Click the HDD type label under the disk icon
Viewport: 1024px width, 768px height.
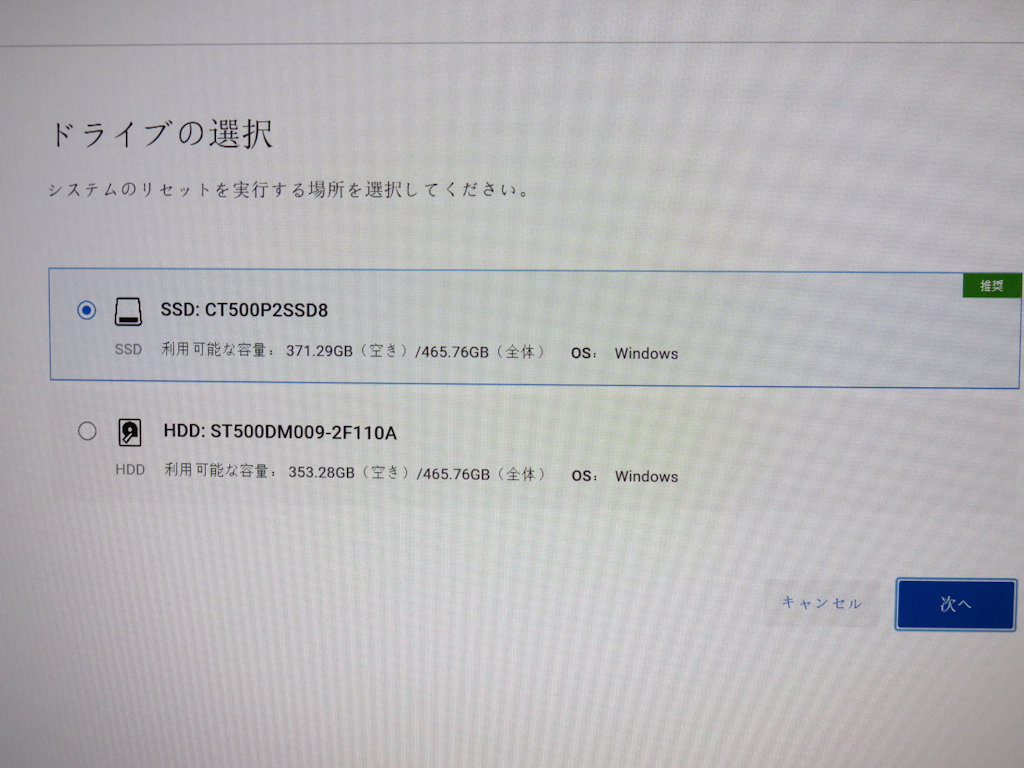(130, 469)
